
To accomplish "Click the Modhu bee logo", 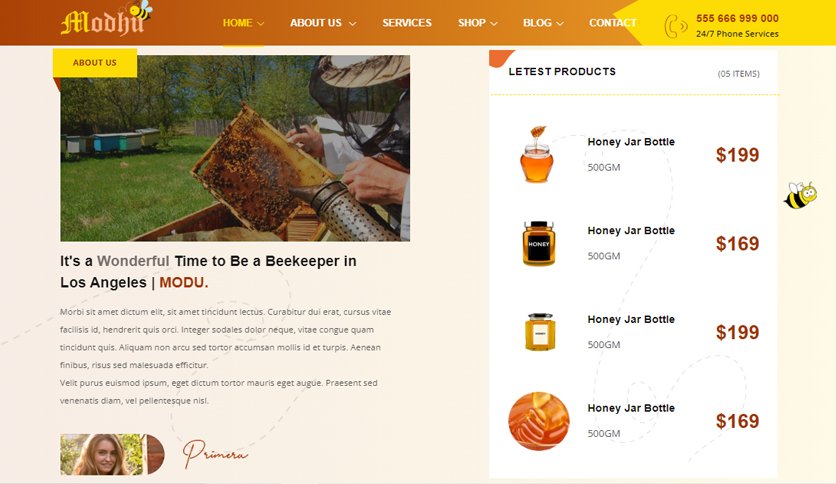I will tap(107, 19).
